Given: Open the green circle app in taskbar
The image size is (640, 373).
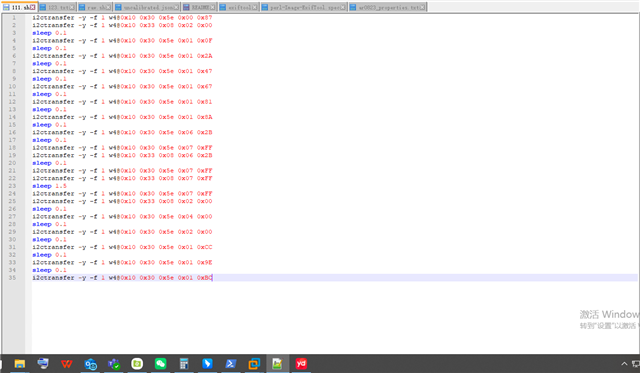Looking at the screenshot, I should click(x=137, y=363).
